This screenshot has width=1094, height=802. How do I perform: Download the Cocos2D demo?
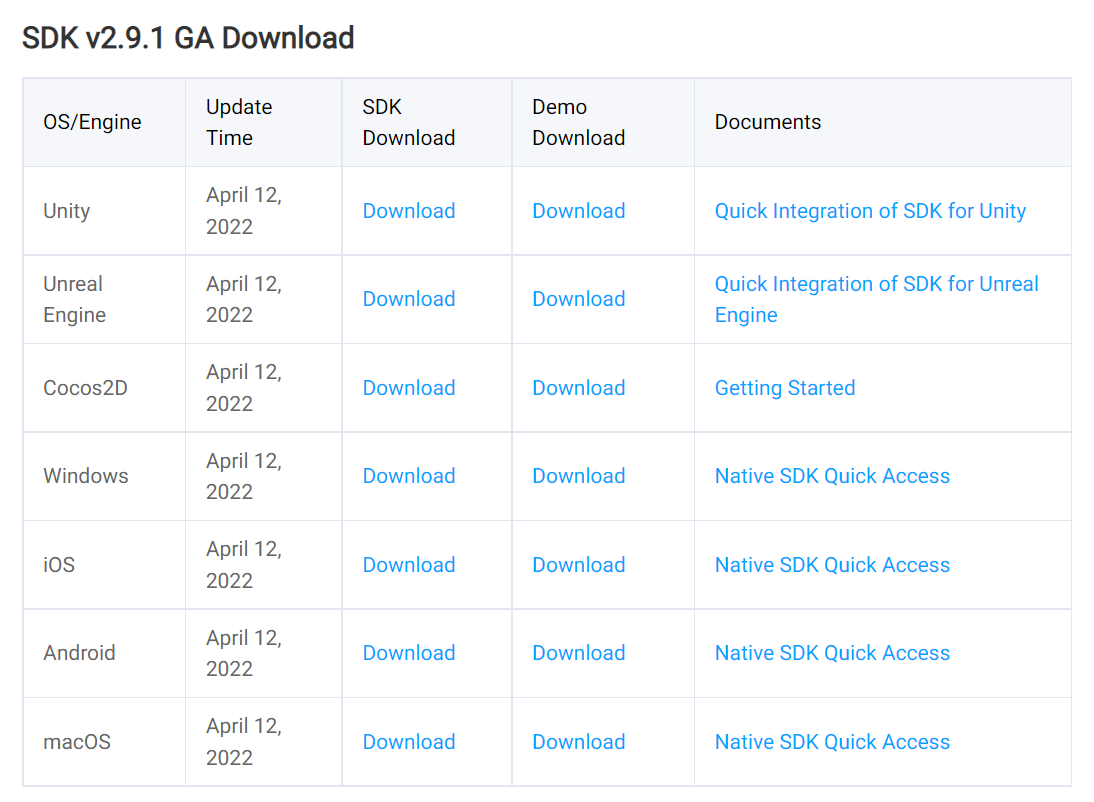[x=578, y=388]
